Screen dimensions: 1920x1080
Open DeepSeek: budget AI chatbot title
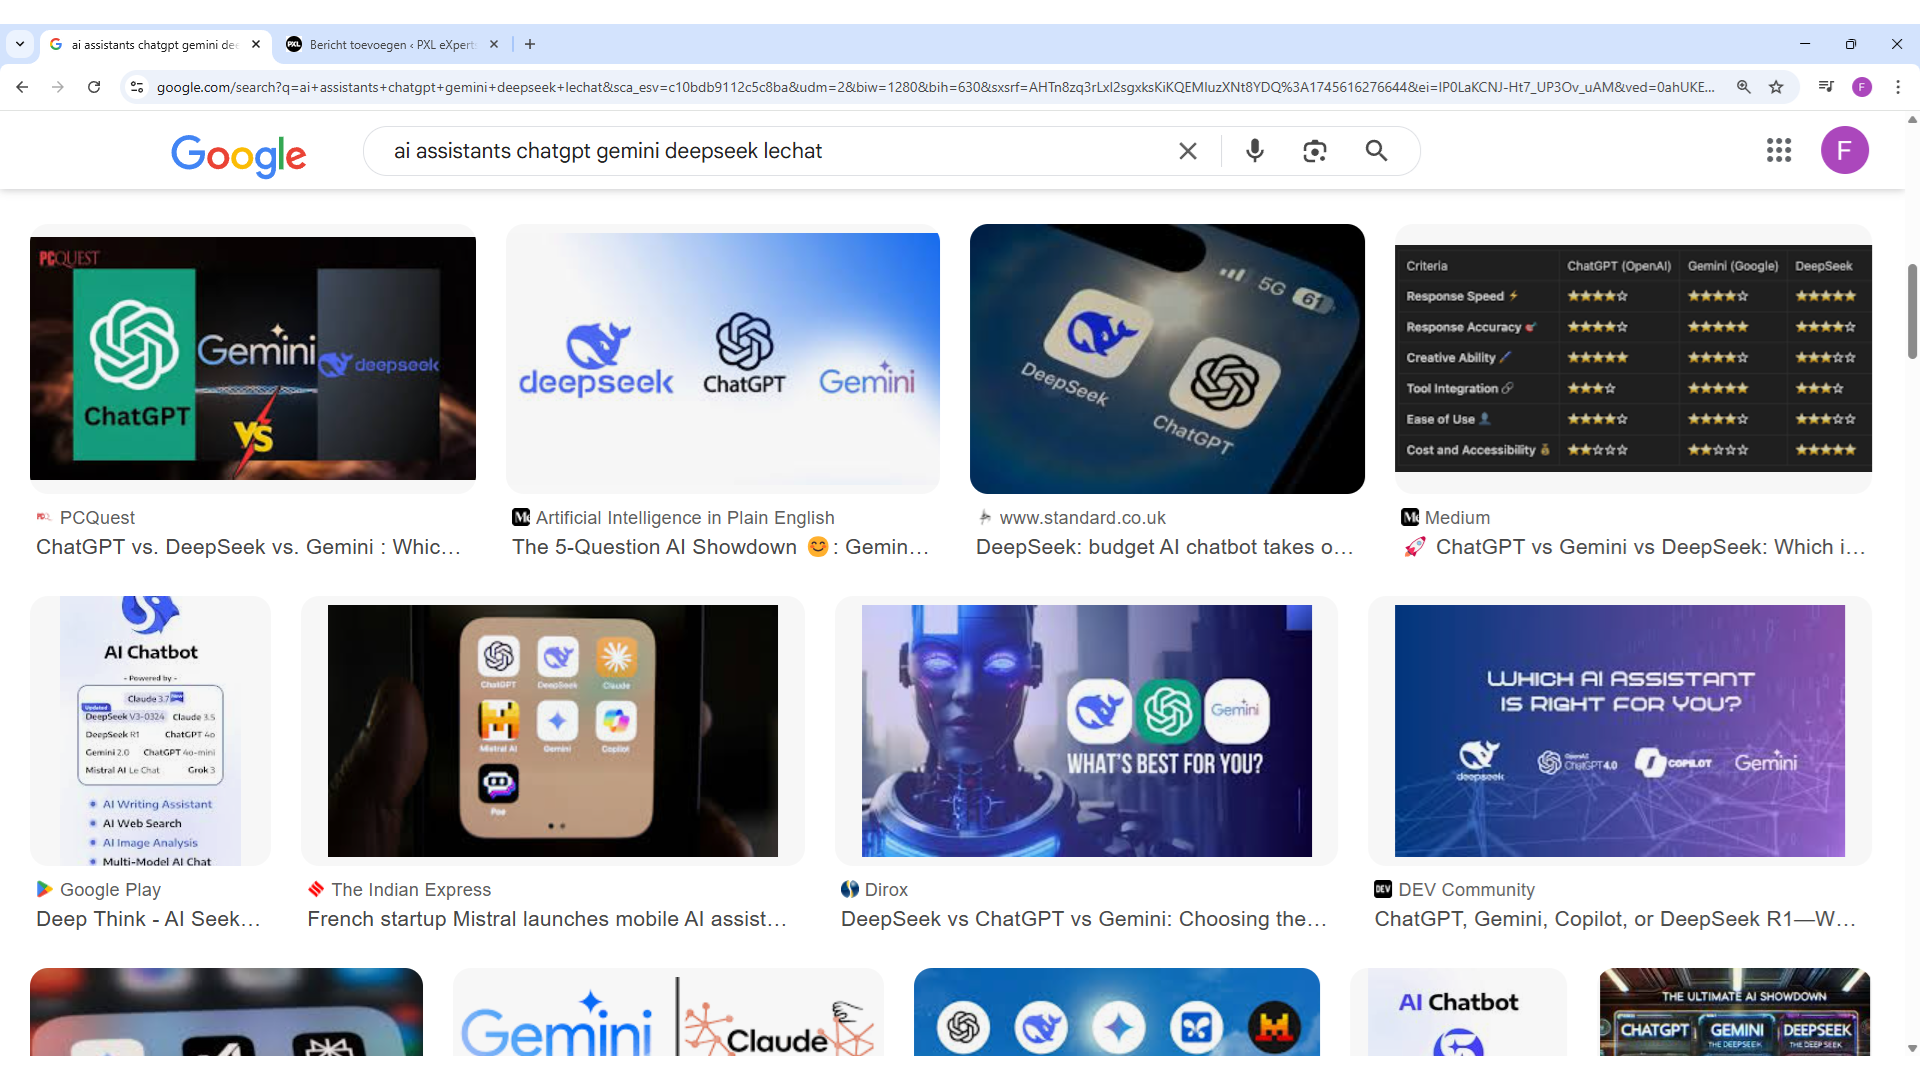coord(1164,547)
